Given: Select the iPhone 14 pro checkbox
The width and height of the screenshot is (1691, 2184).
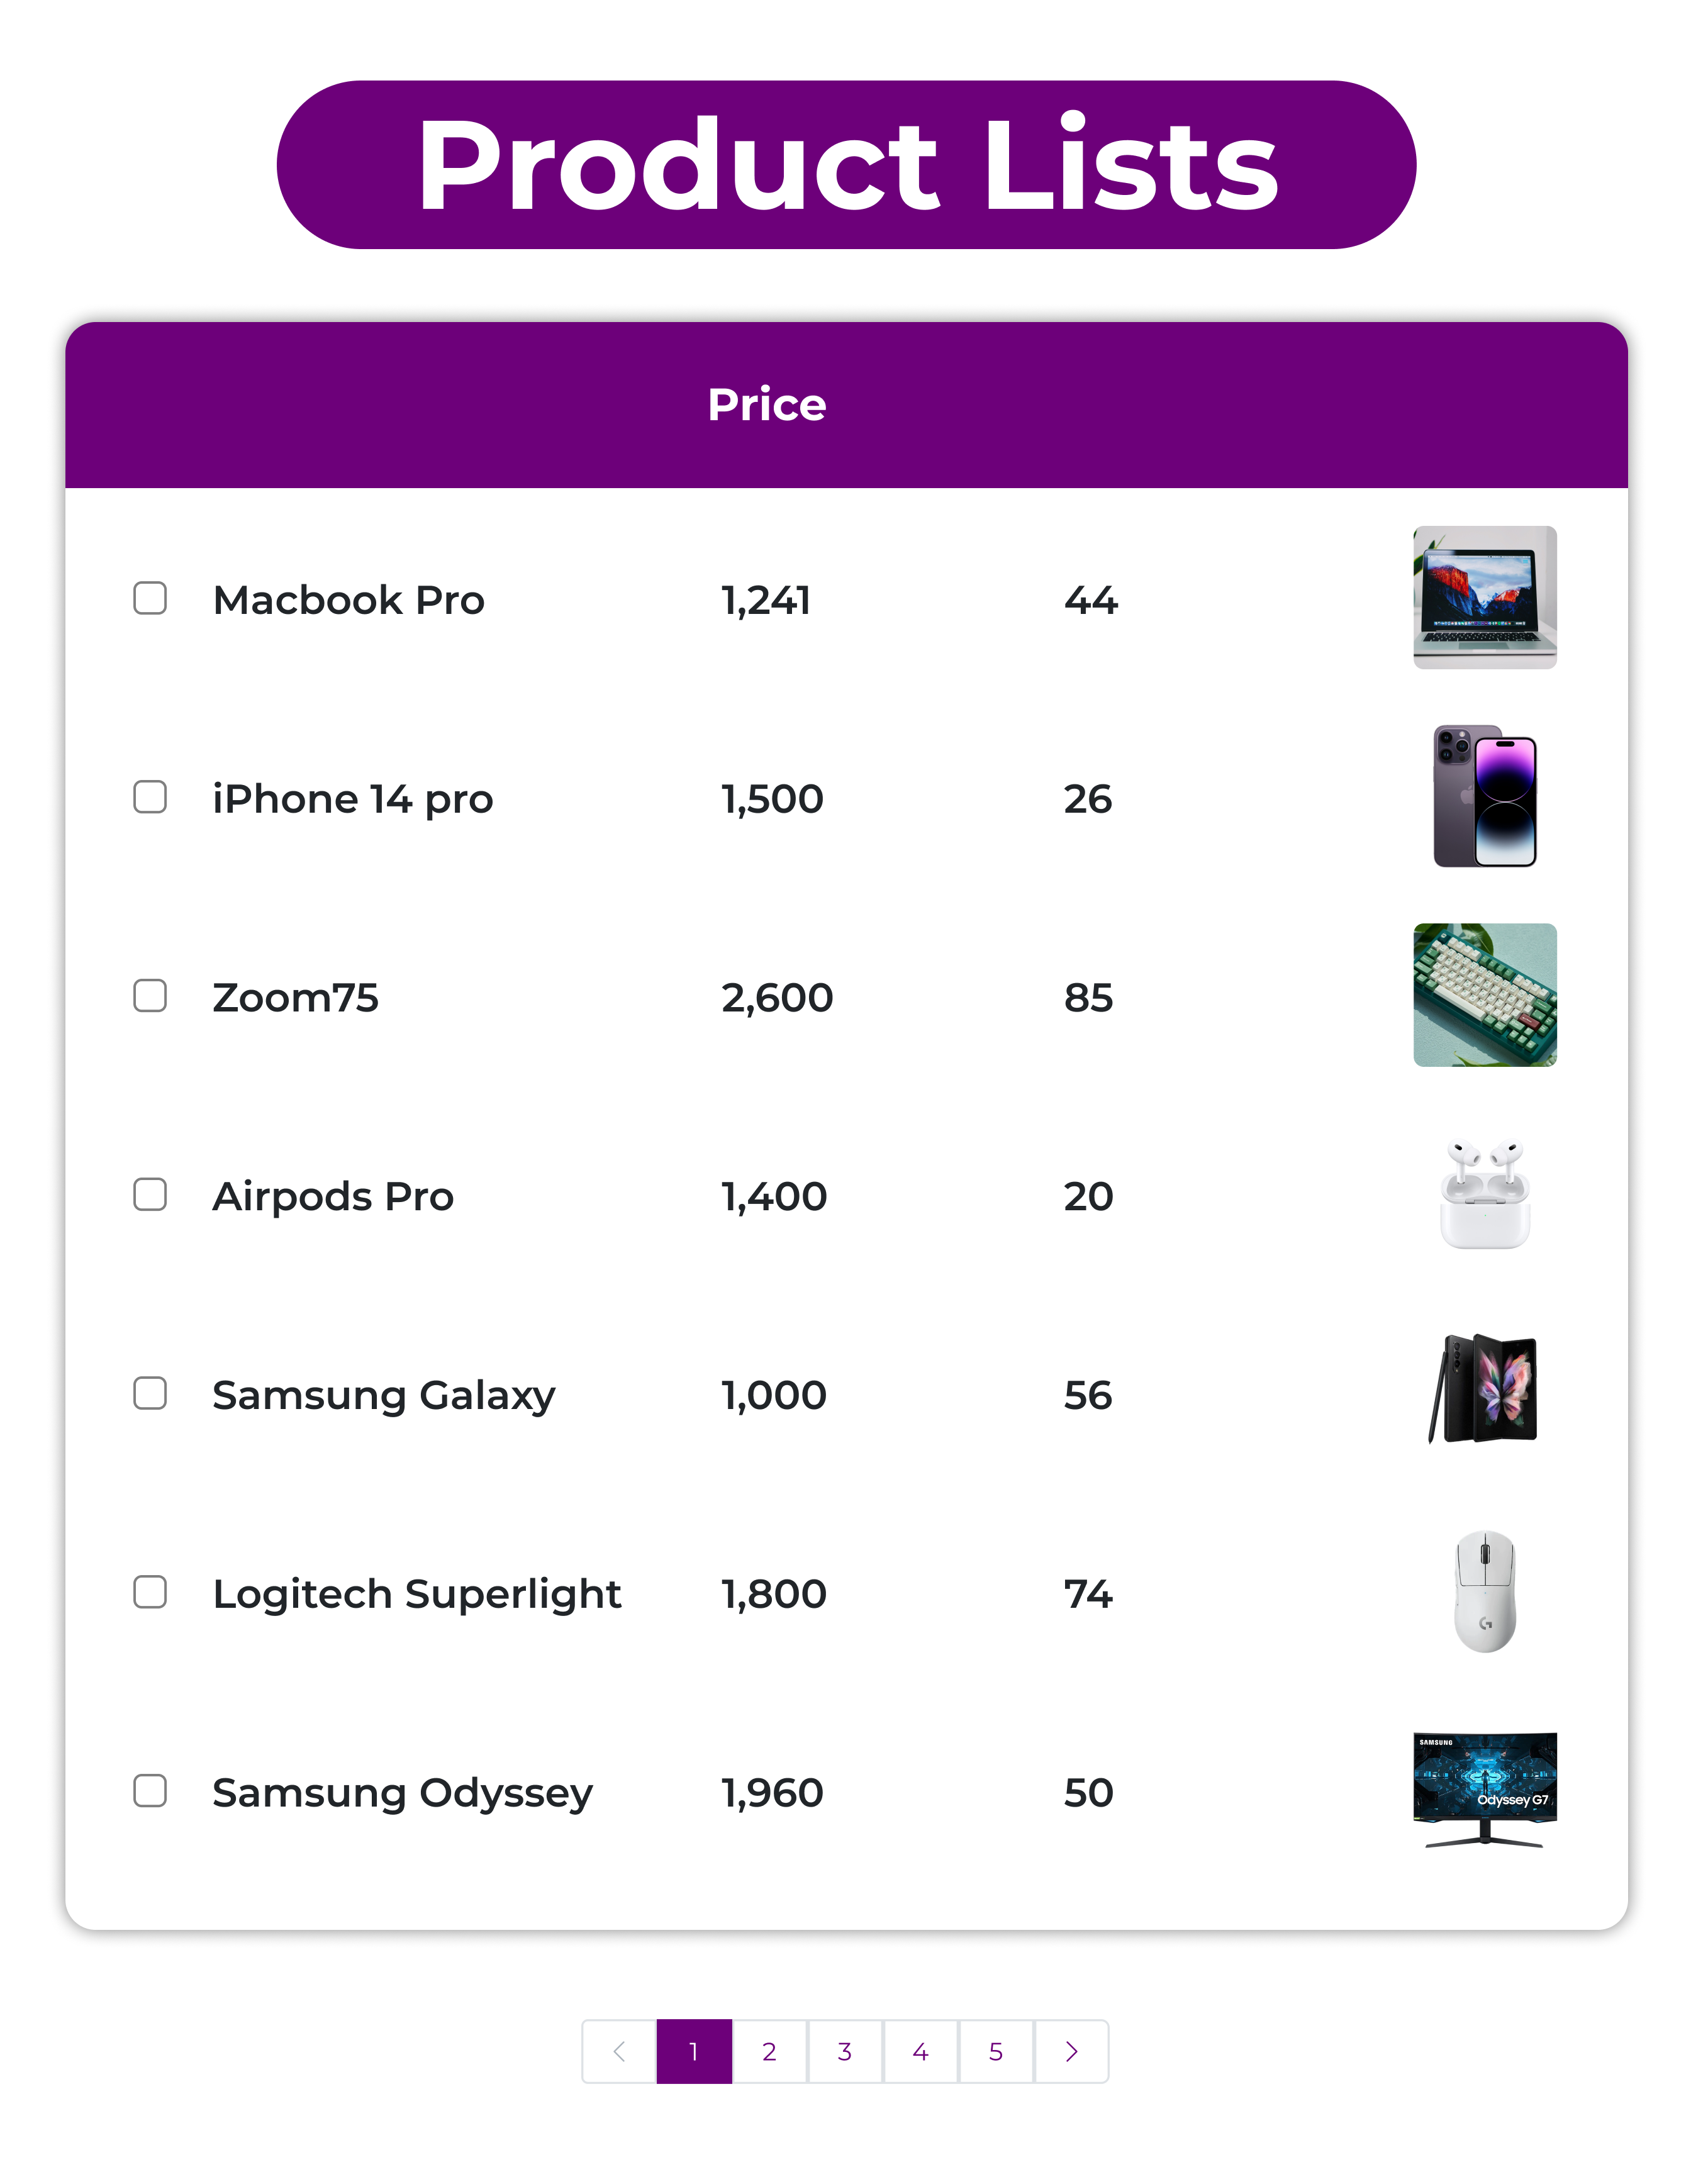Looking at the screenshot, I should (x=150, y=797).
